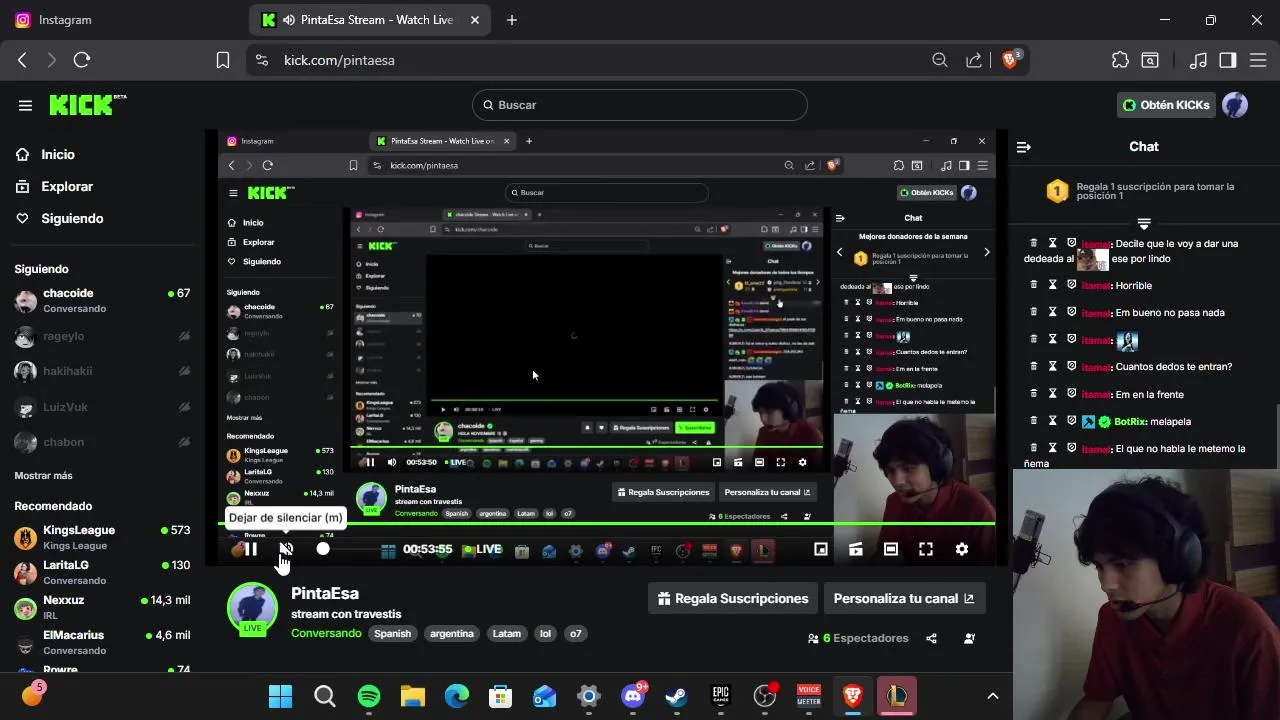
Task: Click the Obtén KICKs button
Action: 1165,105
